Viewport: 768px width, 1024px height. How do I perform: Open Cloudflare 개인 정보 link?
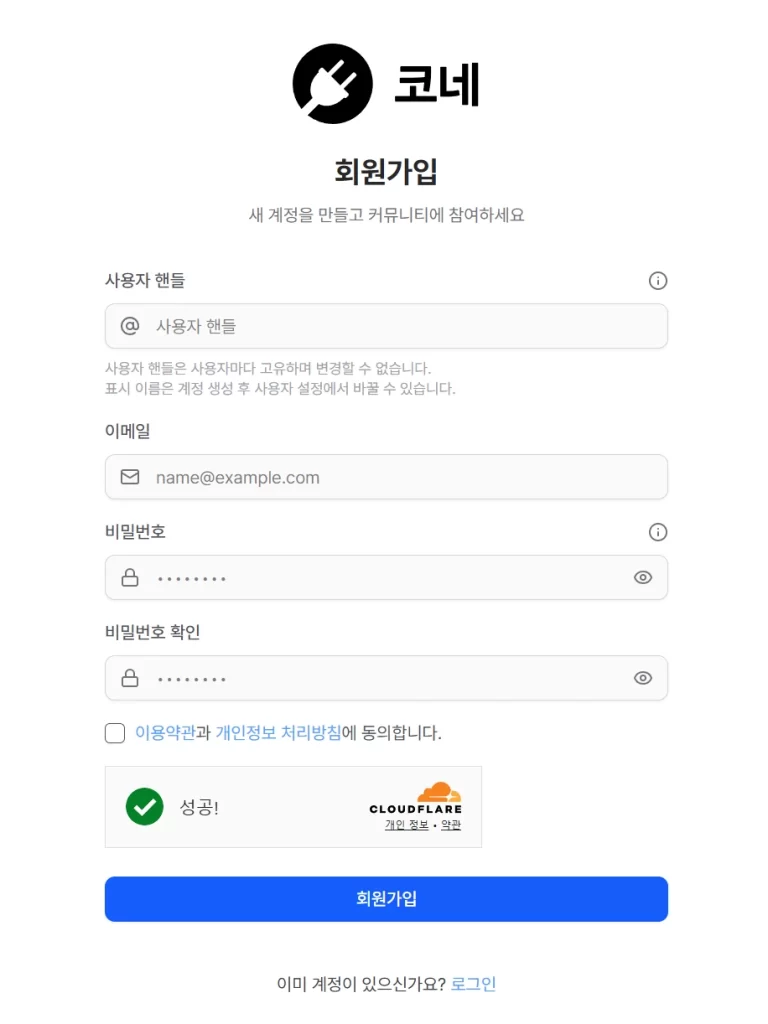407,825
